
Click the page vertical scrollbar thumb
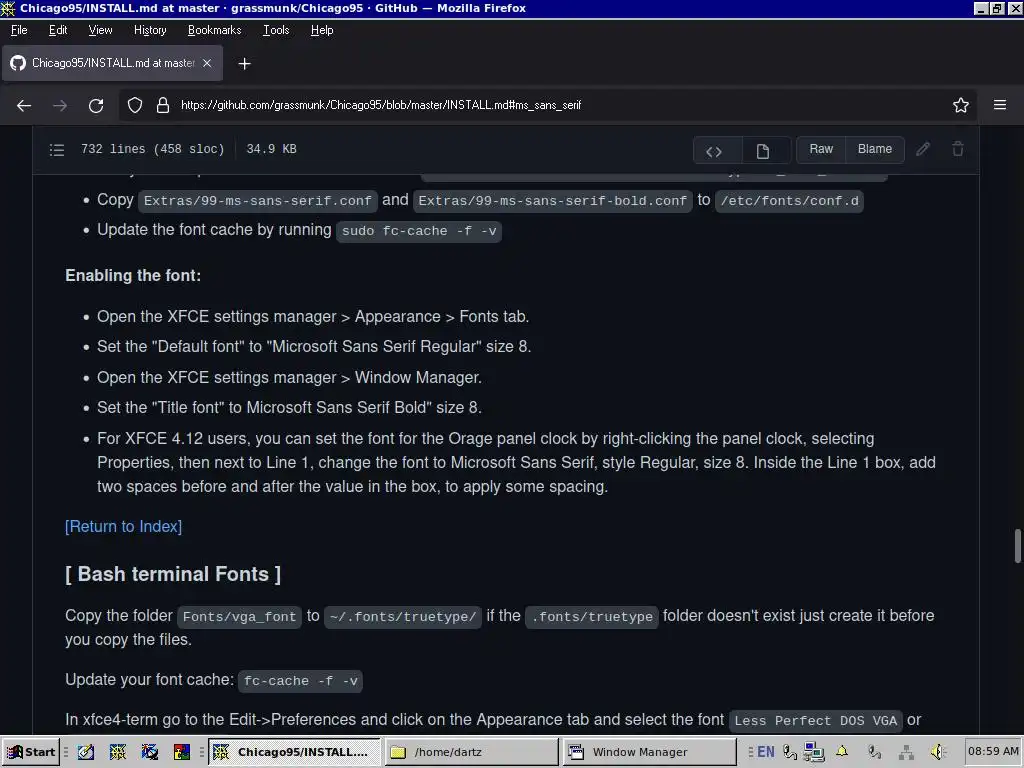click(x=1017, y=545)
